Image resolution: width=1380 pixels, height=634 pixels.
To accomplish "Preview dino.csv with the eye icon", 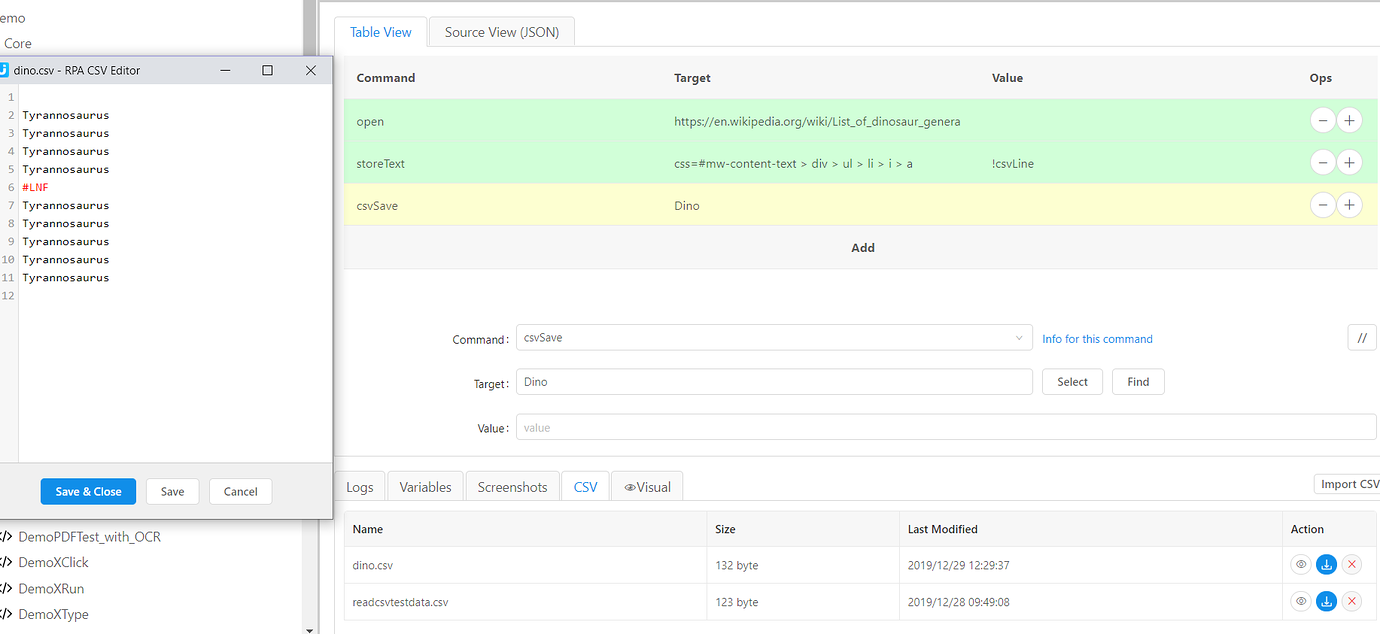I will click(1300, 564).
